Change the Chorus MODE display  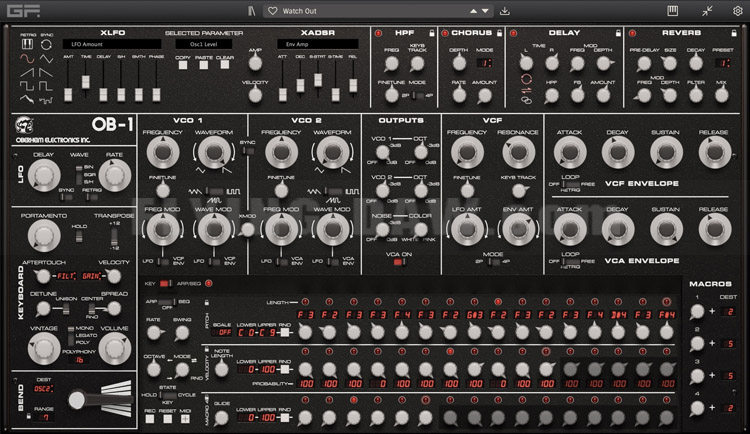[485, 63]
